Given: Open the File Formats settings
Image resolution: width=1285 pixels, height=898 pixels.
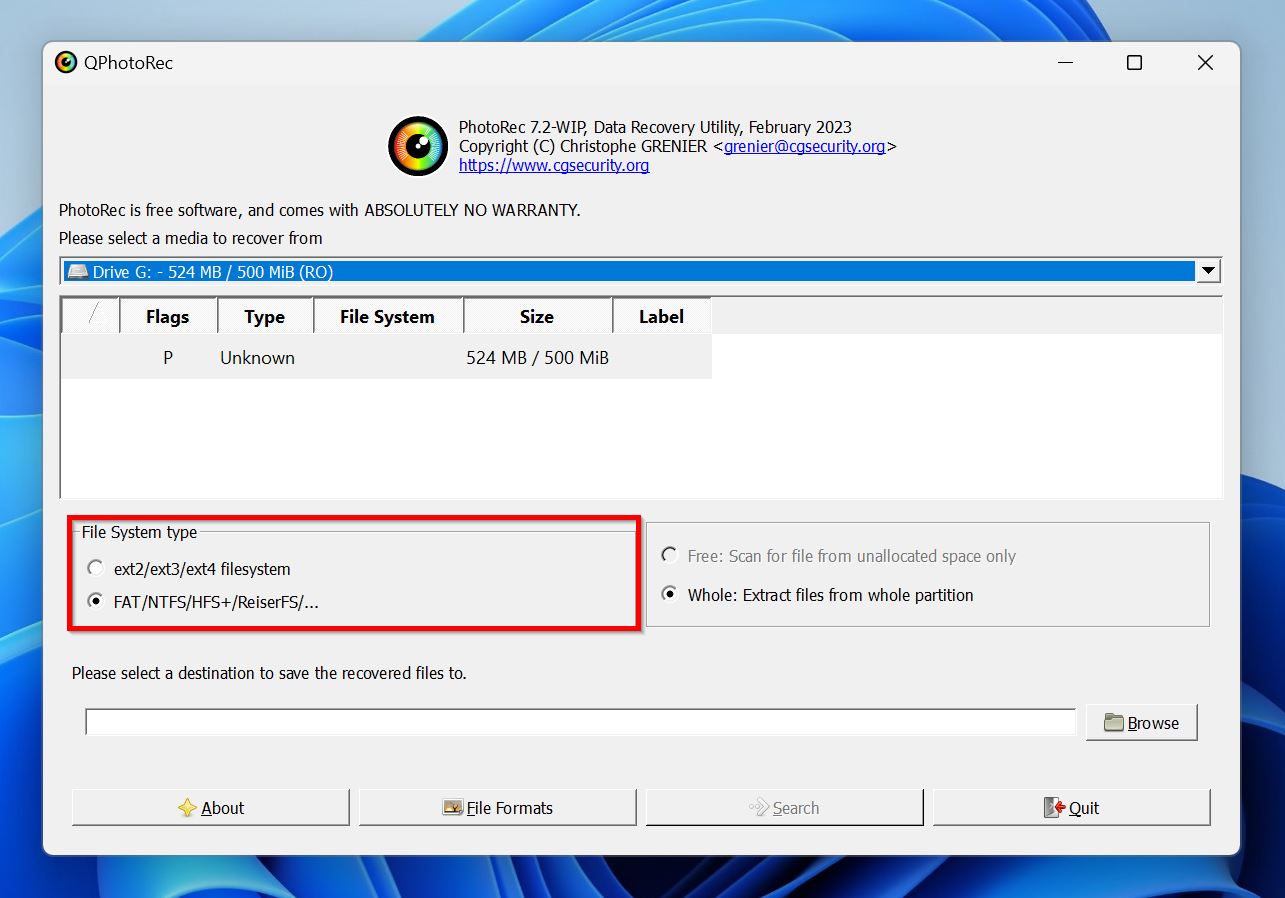Looking at the screenshot, I should (x=497, y=807).
